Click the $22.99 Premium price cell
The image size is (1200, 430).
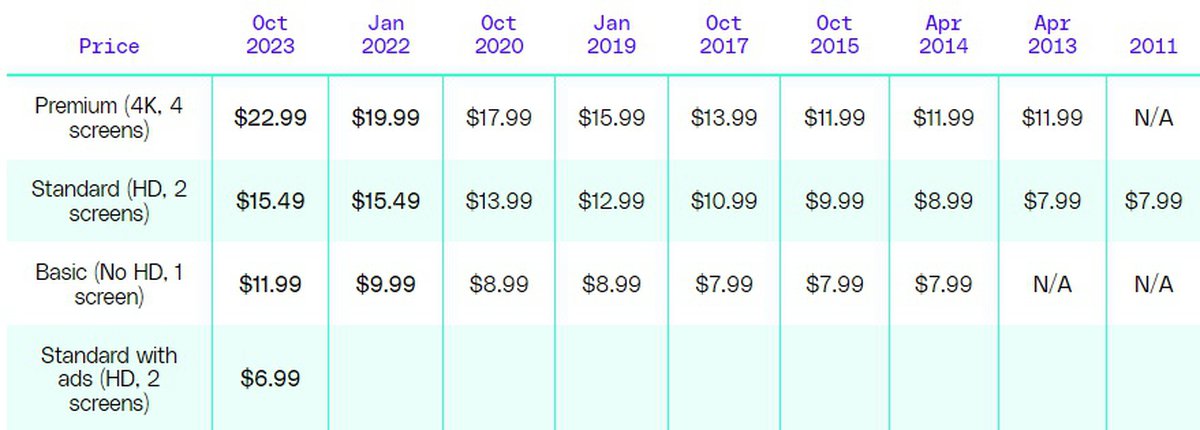click(x=270, y=118)
